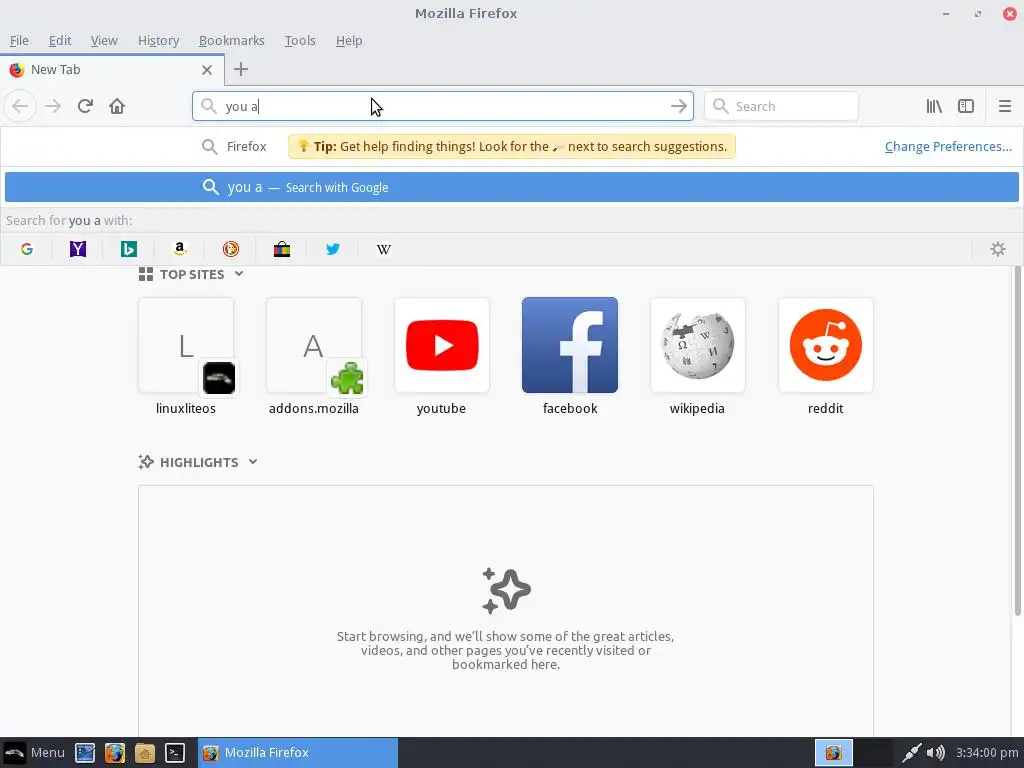The image size is (1024, 768).
Task: Select the New Tab tab
Action: [x=112, y=70]
